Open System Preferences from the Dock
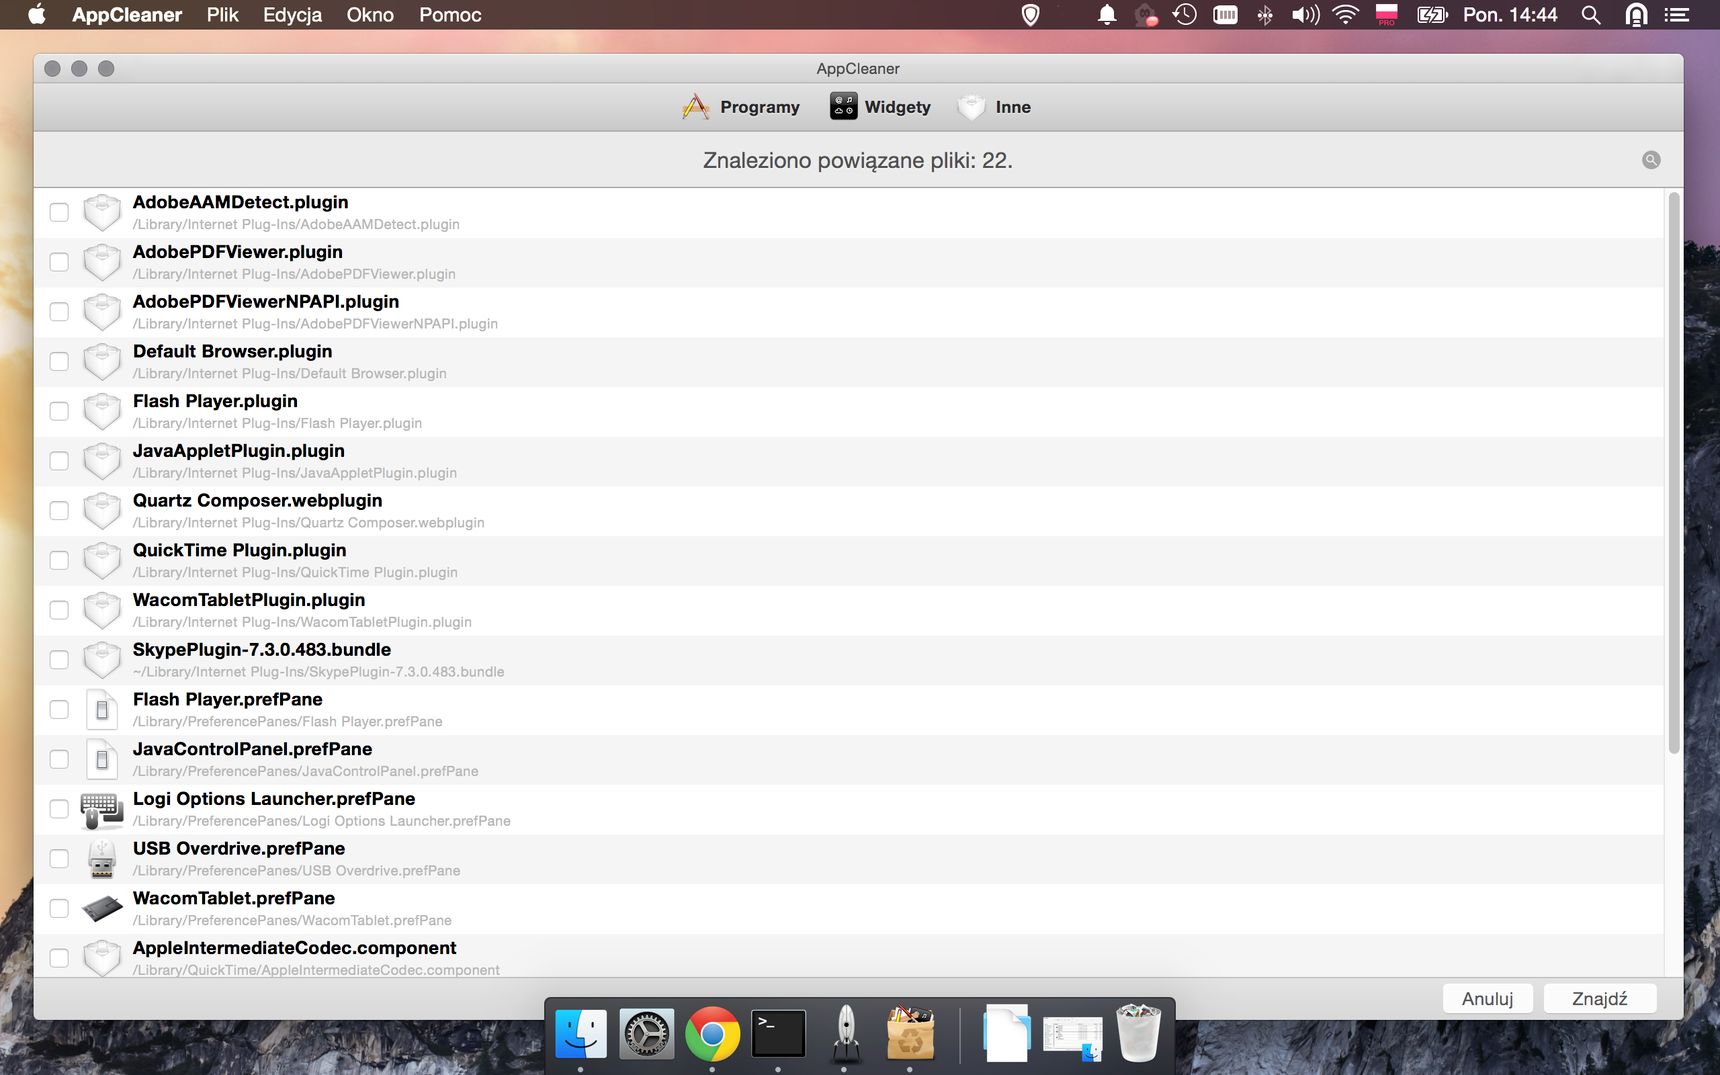The image size is (1720, 1075). pyautogui.click(x=647, y=1034)
